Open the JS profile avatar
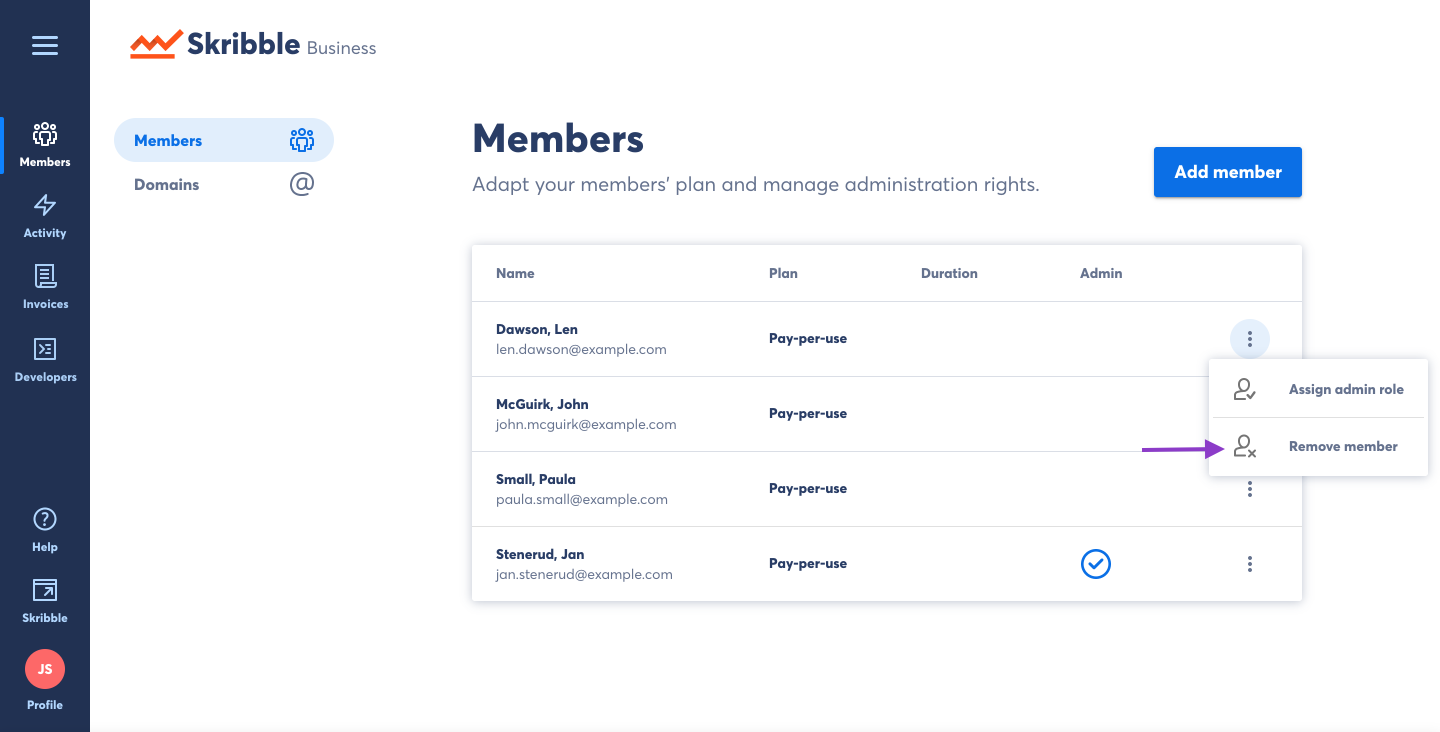The width and height of the screenshot is (1440, 732). pos(45,670)
